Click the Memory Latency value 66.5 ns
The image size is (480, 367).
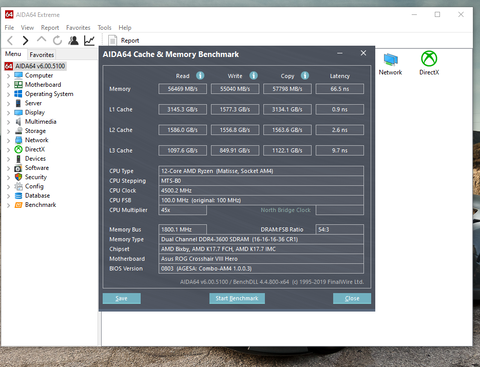[340, 89]
